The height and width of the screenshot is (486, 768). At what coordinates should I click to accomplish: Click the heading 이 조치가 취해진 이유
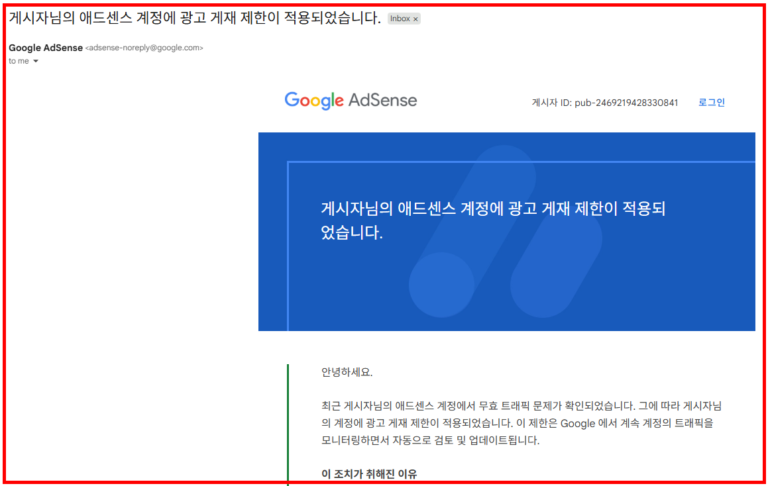369,474
